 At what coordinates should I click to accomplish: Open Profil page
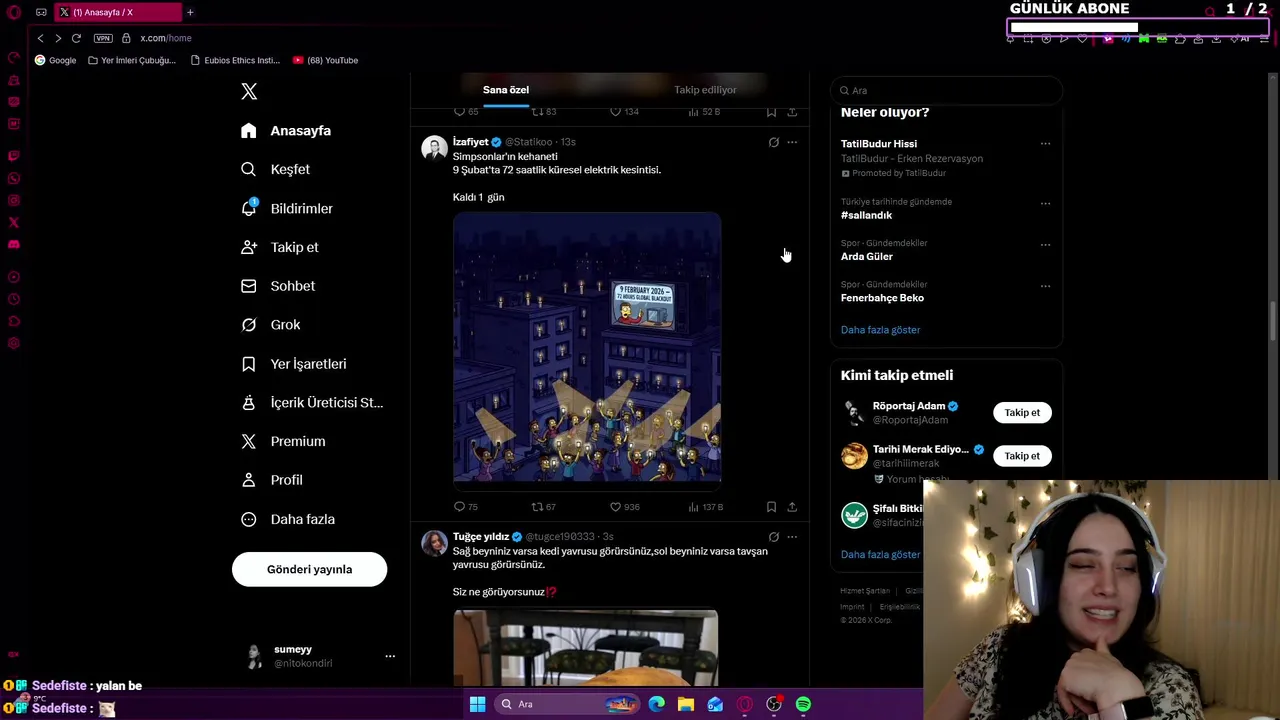[272, 480]
